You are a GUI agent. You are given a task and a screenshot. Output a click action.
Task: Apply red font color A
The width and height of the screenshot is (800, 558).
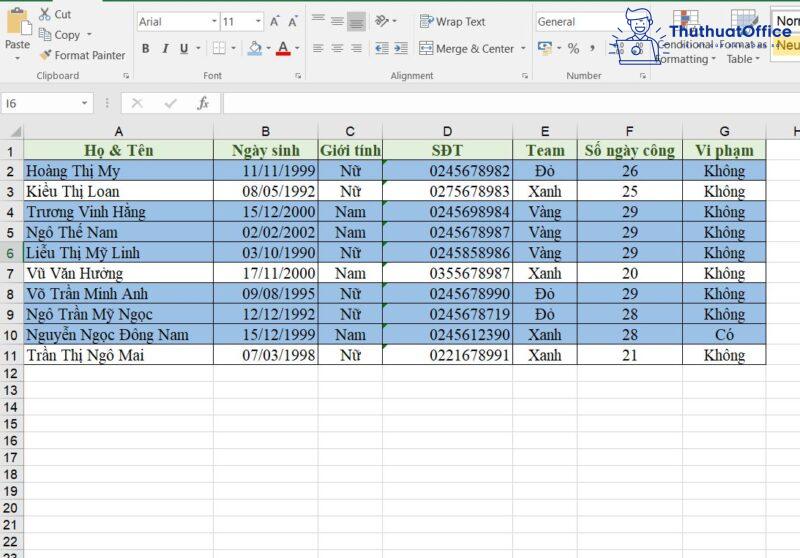[x=283, y=48]
